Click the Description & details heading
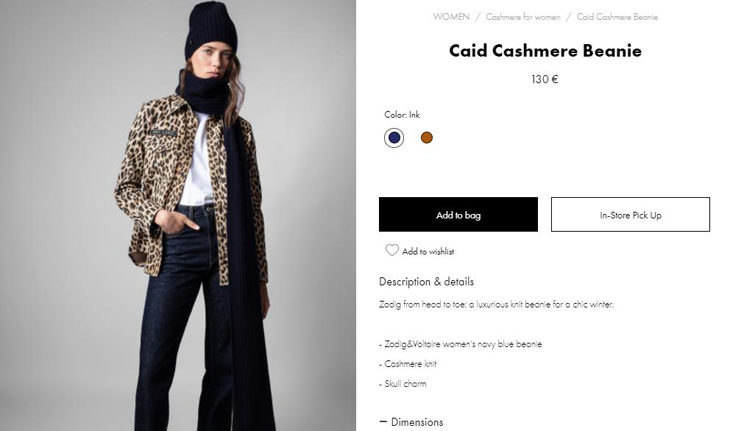The height and width of the screenshot is (431, 730). [426, 282]
